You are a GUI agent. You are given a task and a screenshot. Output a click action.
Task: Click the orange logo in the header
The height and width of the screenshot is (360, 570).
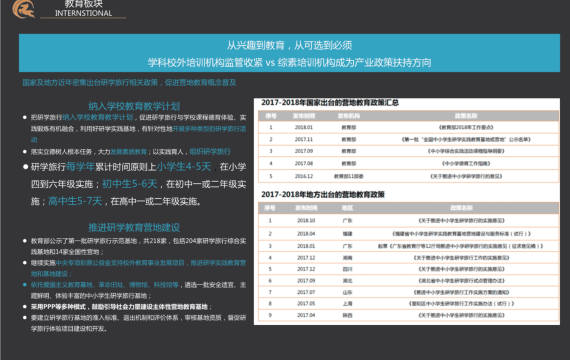tap(24, 9)
